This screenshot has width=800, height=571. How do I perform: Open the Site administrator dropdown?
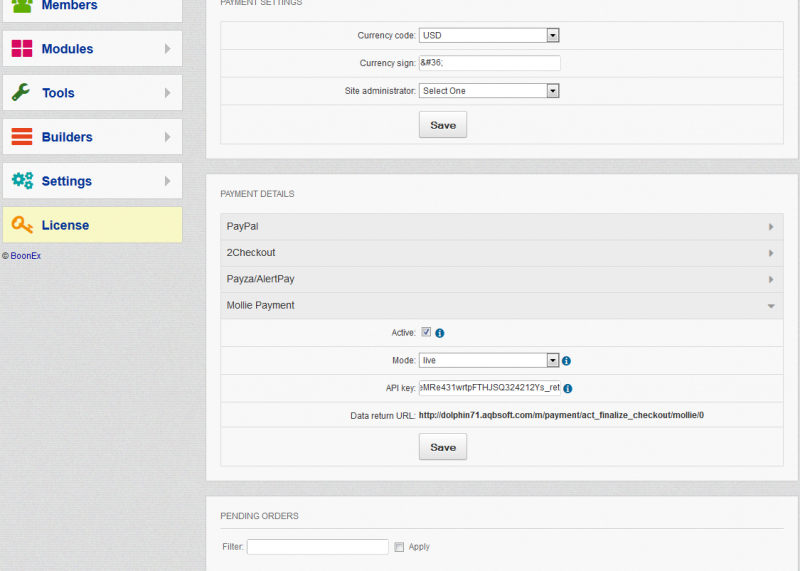[489, 91]
